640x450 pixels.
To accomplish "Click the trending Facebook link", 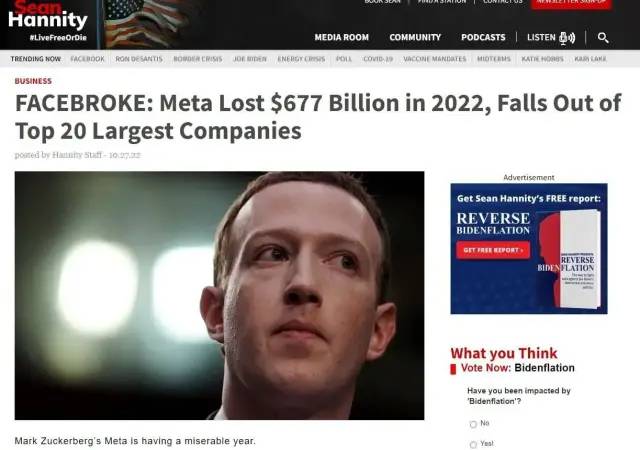I will (x=87, y=59).
